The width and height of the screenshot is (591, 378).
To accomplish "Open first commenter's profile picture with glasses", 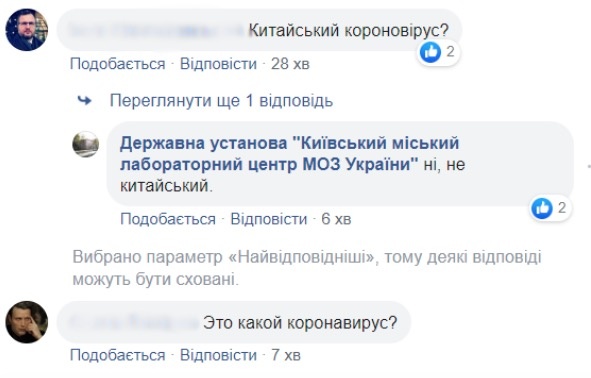I will coord(27,30).
